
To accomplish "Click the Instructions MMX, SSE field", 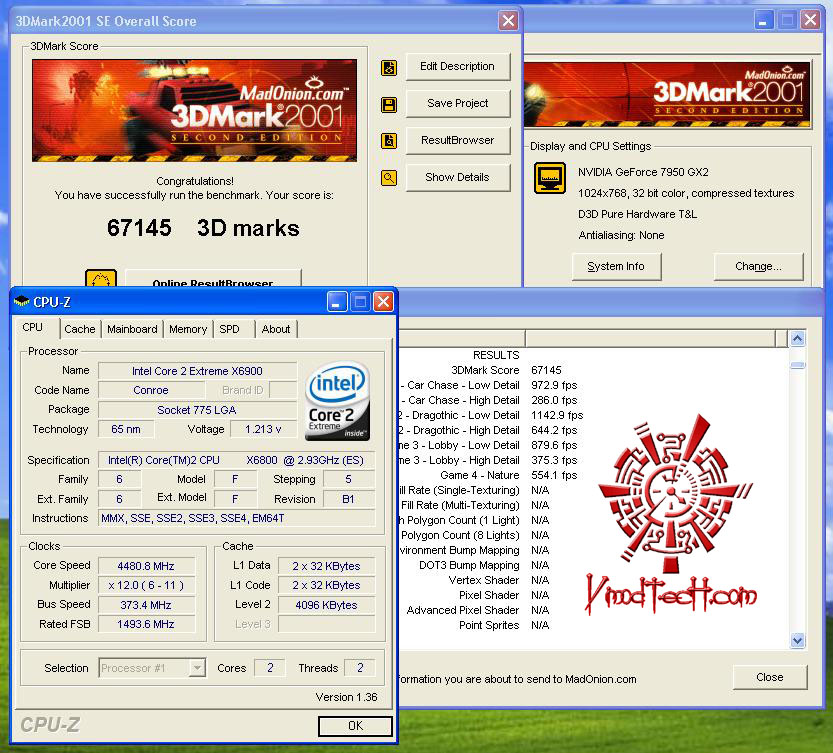I will point(236,518).
